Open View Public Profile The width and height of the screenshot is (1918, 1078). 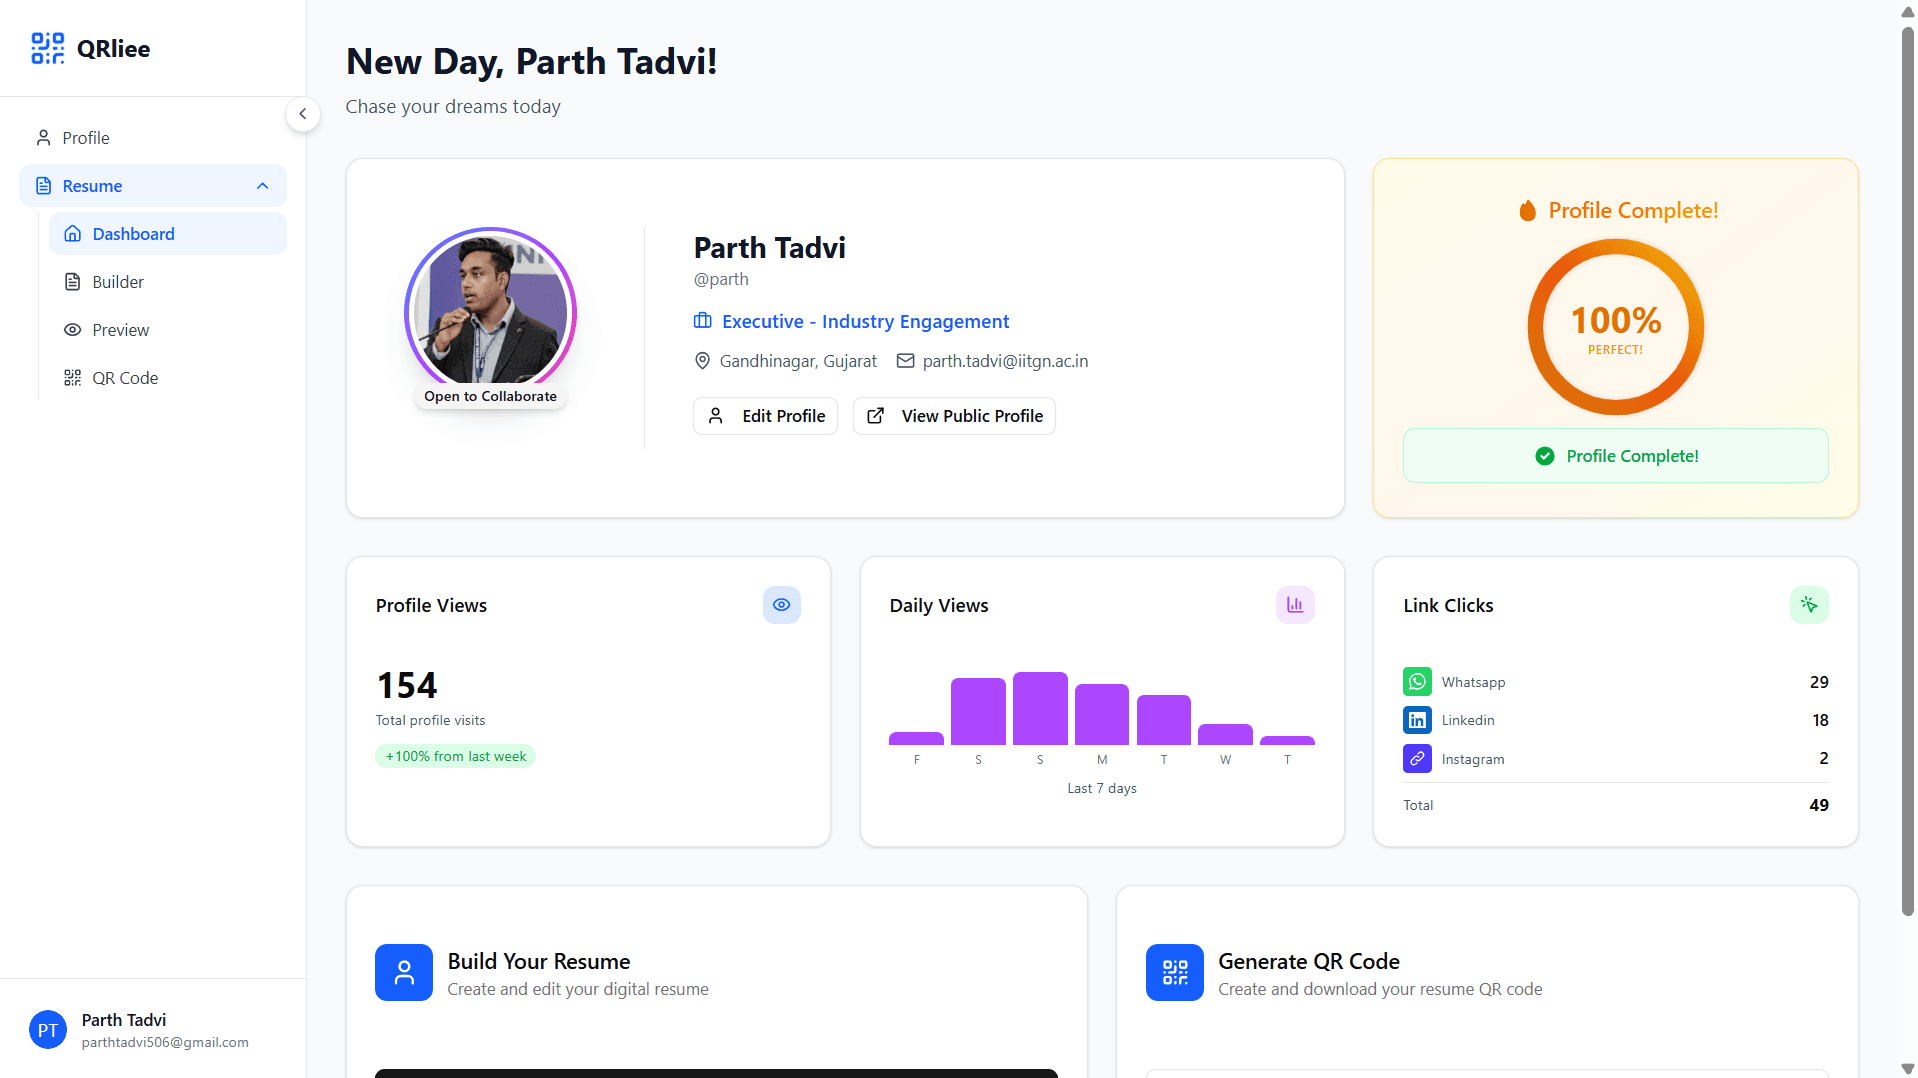953,415
